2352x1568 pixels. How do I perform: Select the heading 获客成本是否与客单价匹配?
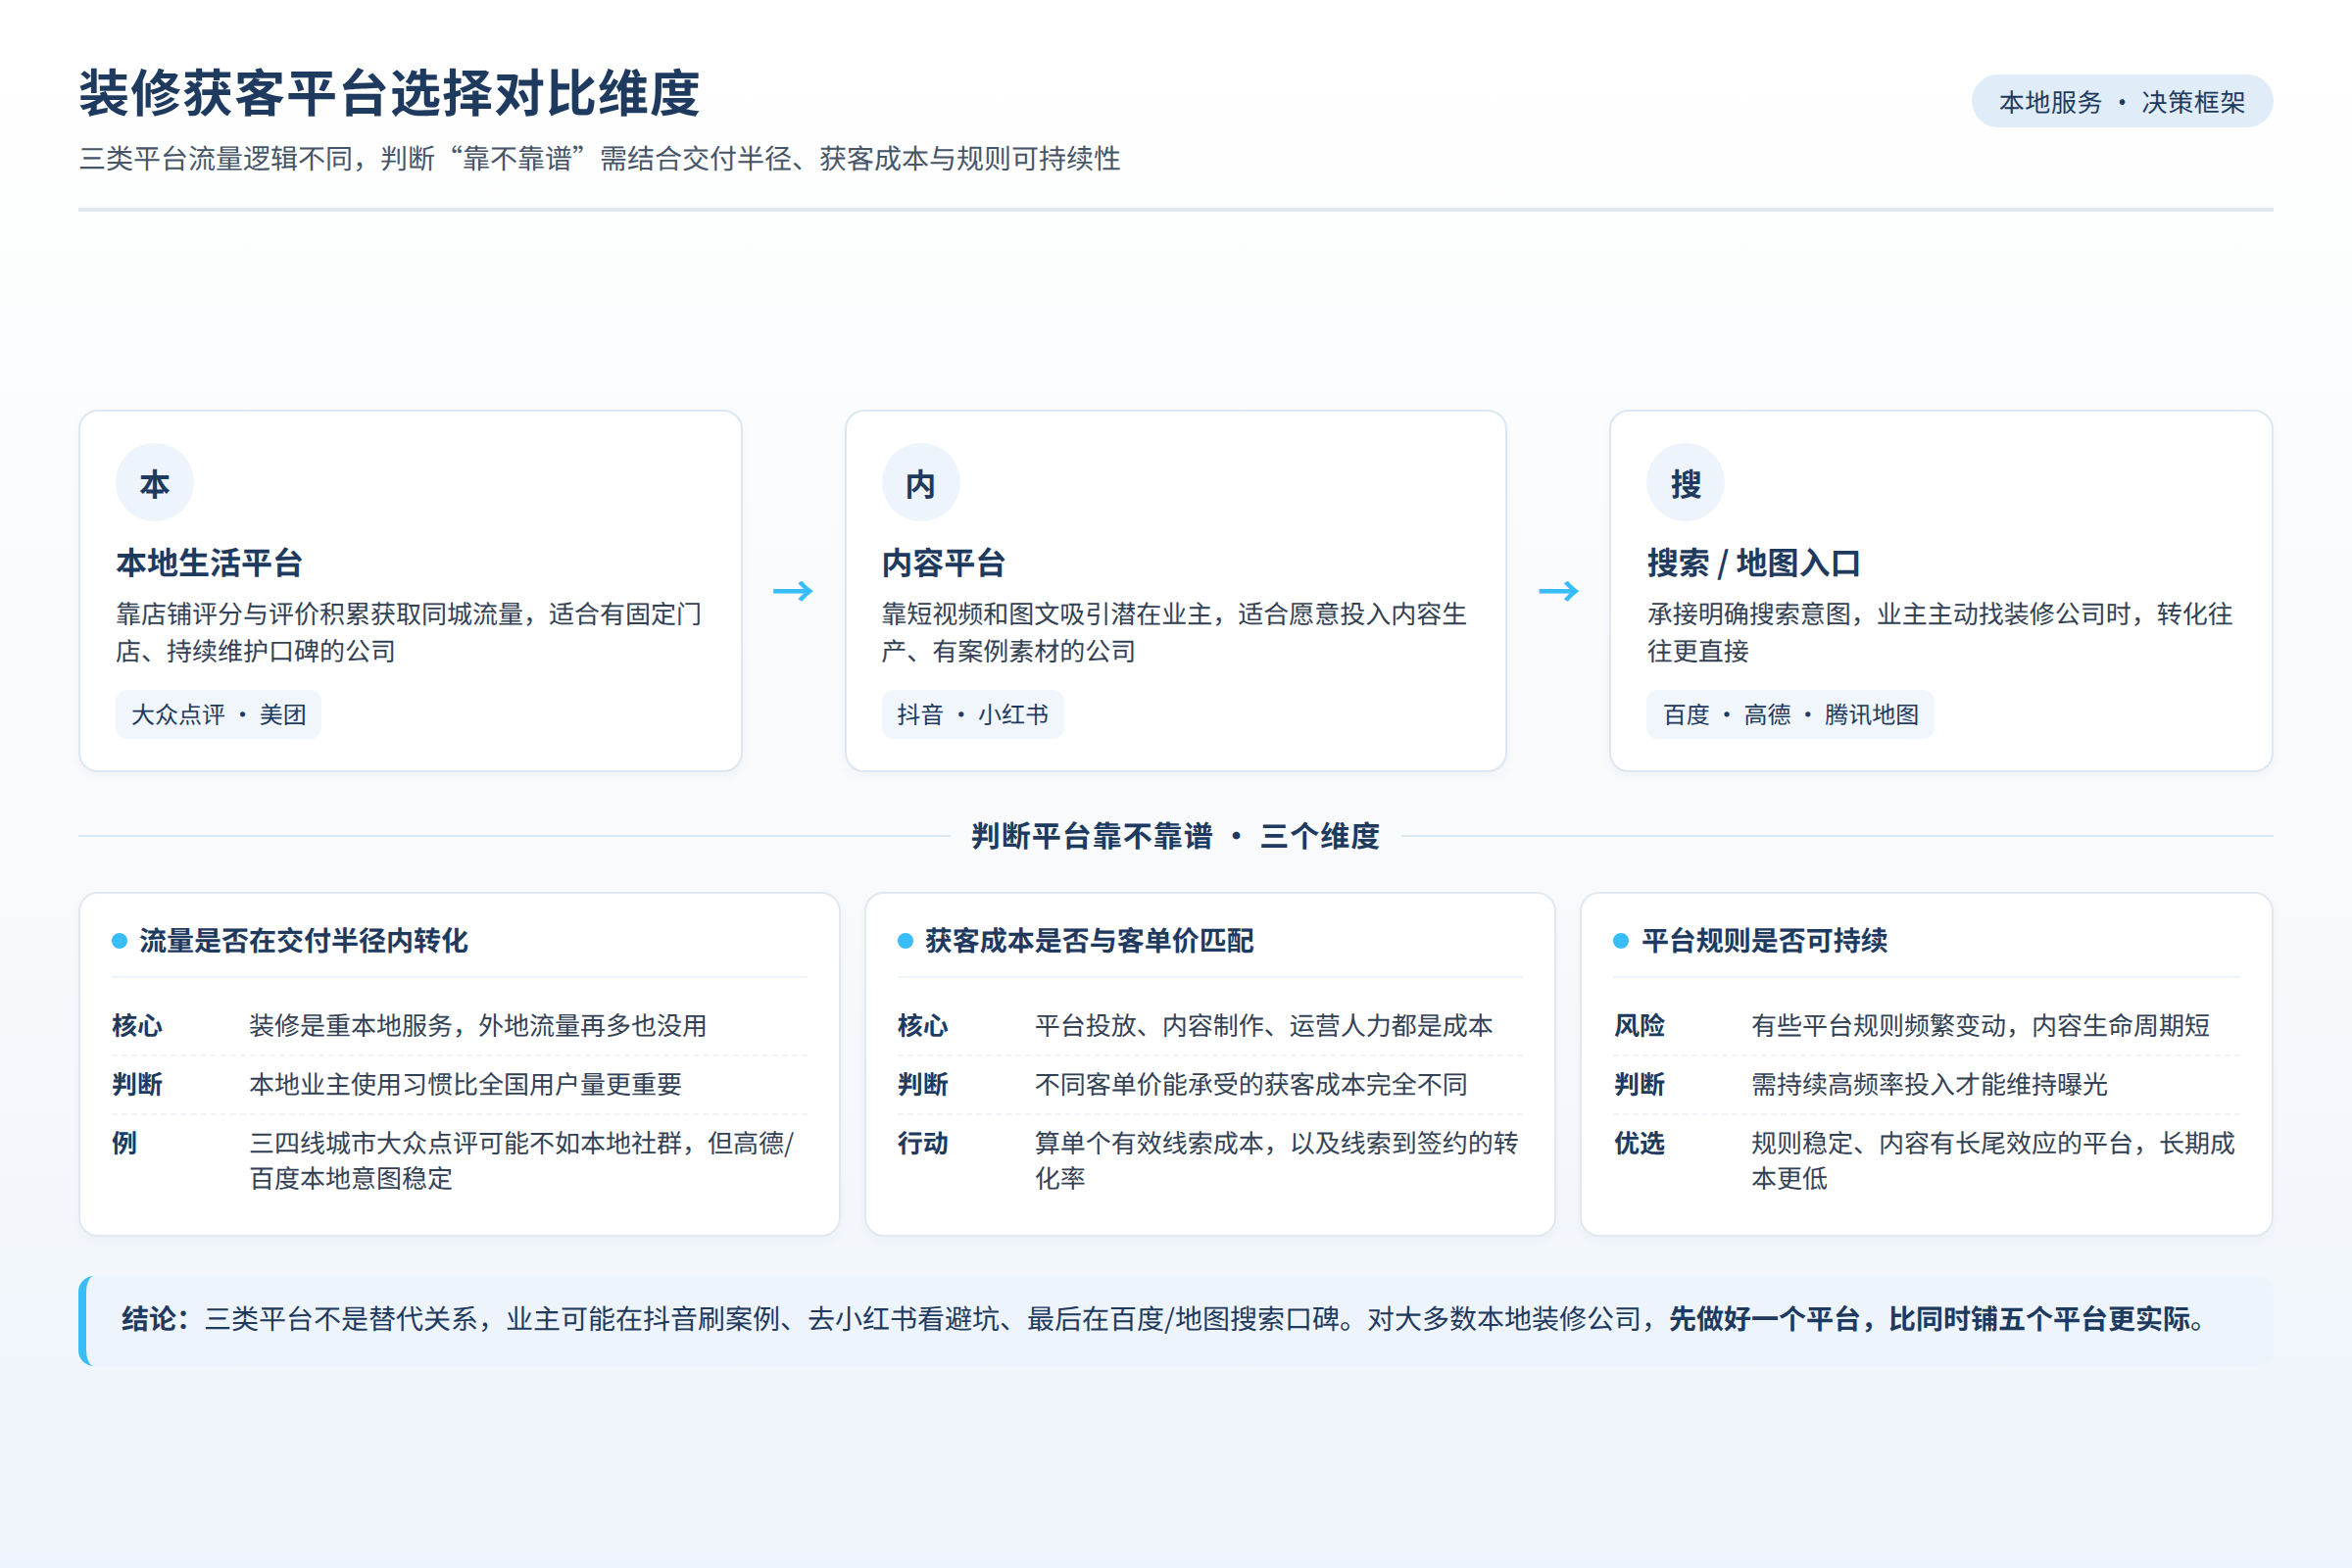1089,941
